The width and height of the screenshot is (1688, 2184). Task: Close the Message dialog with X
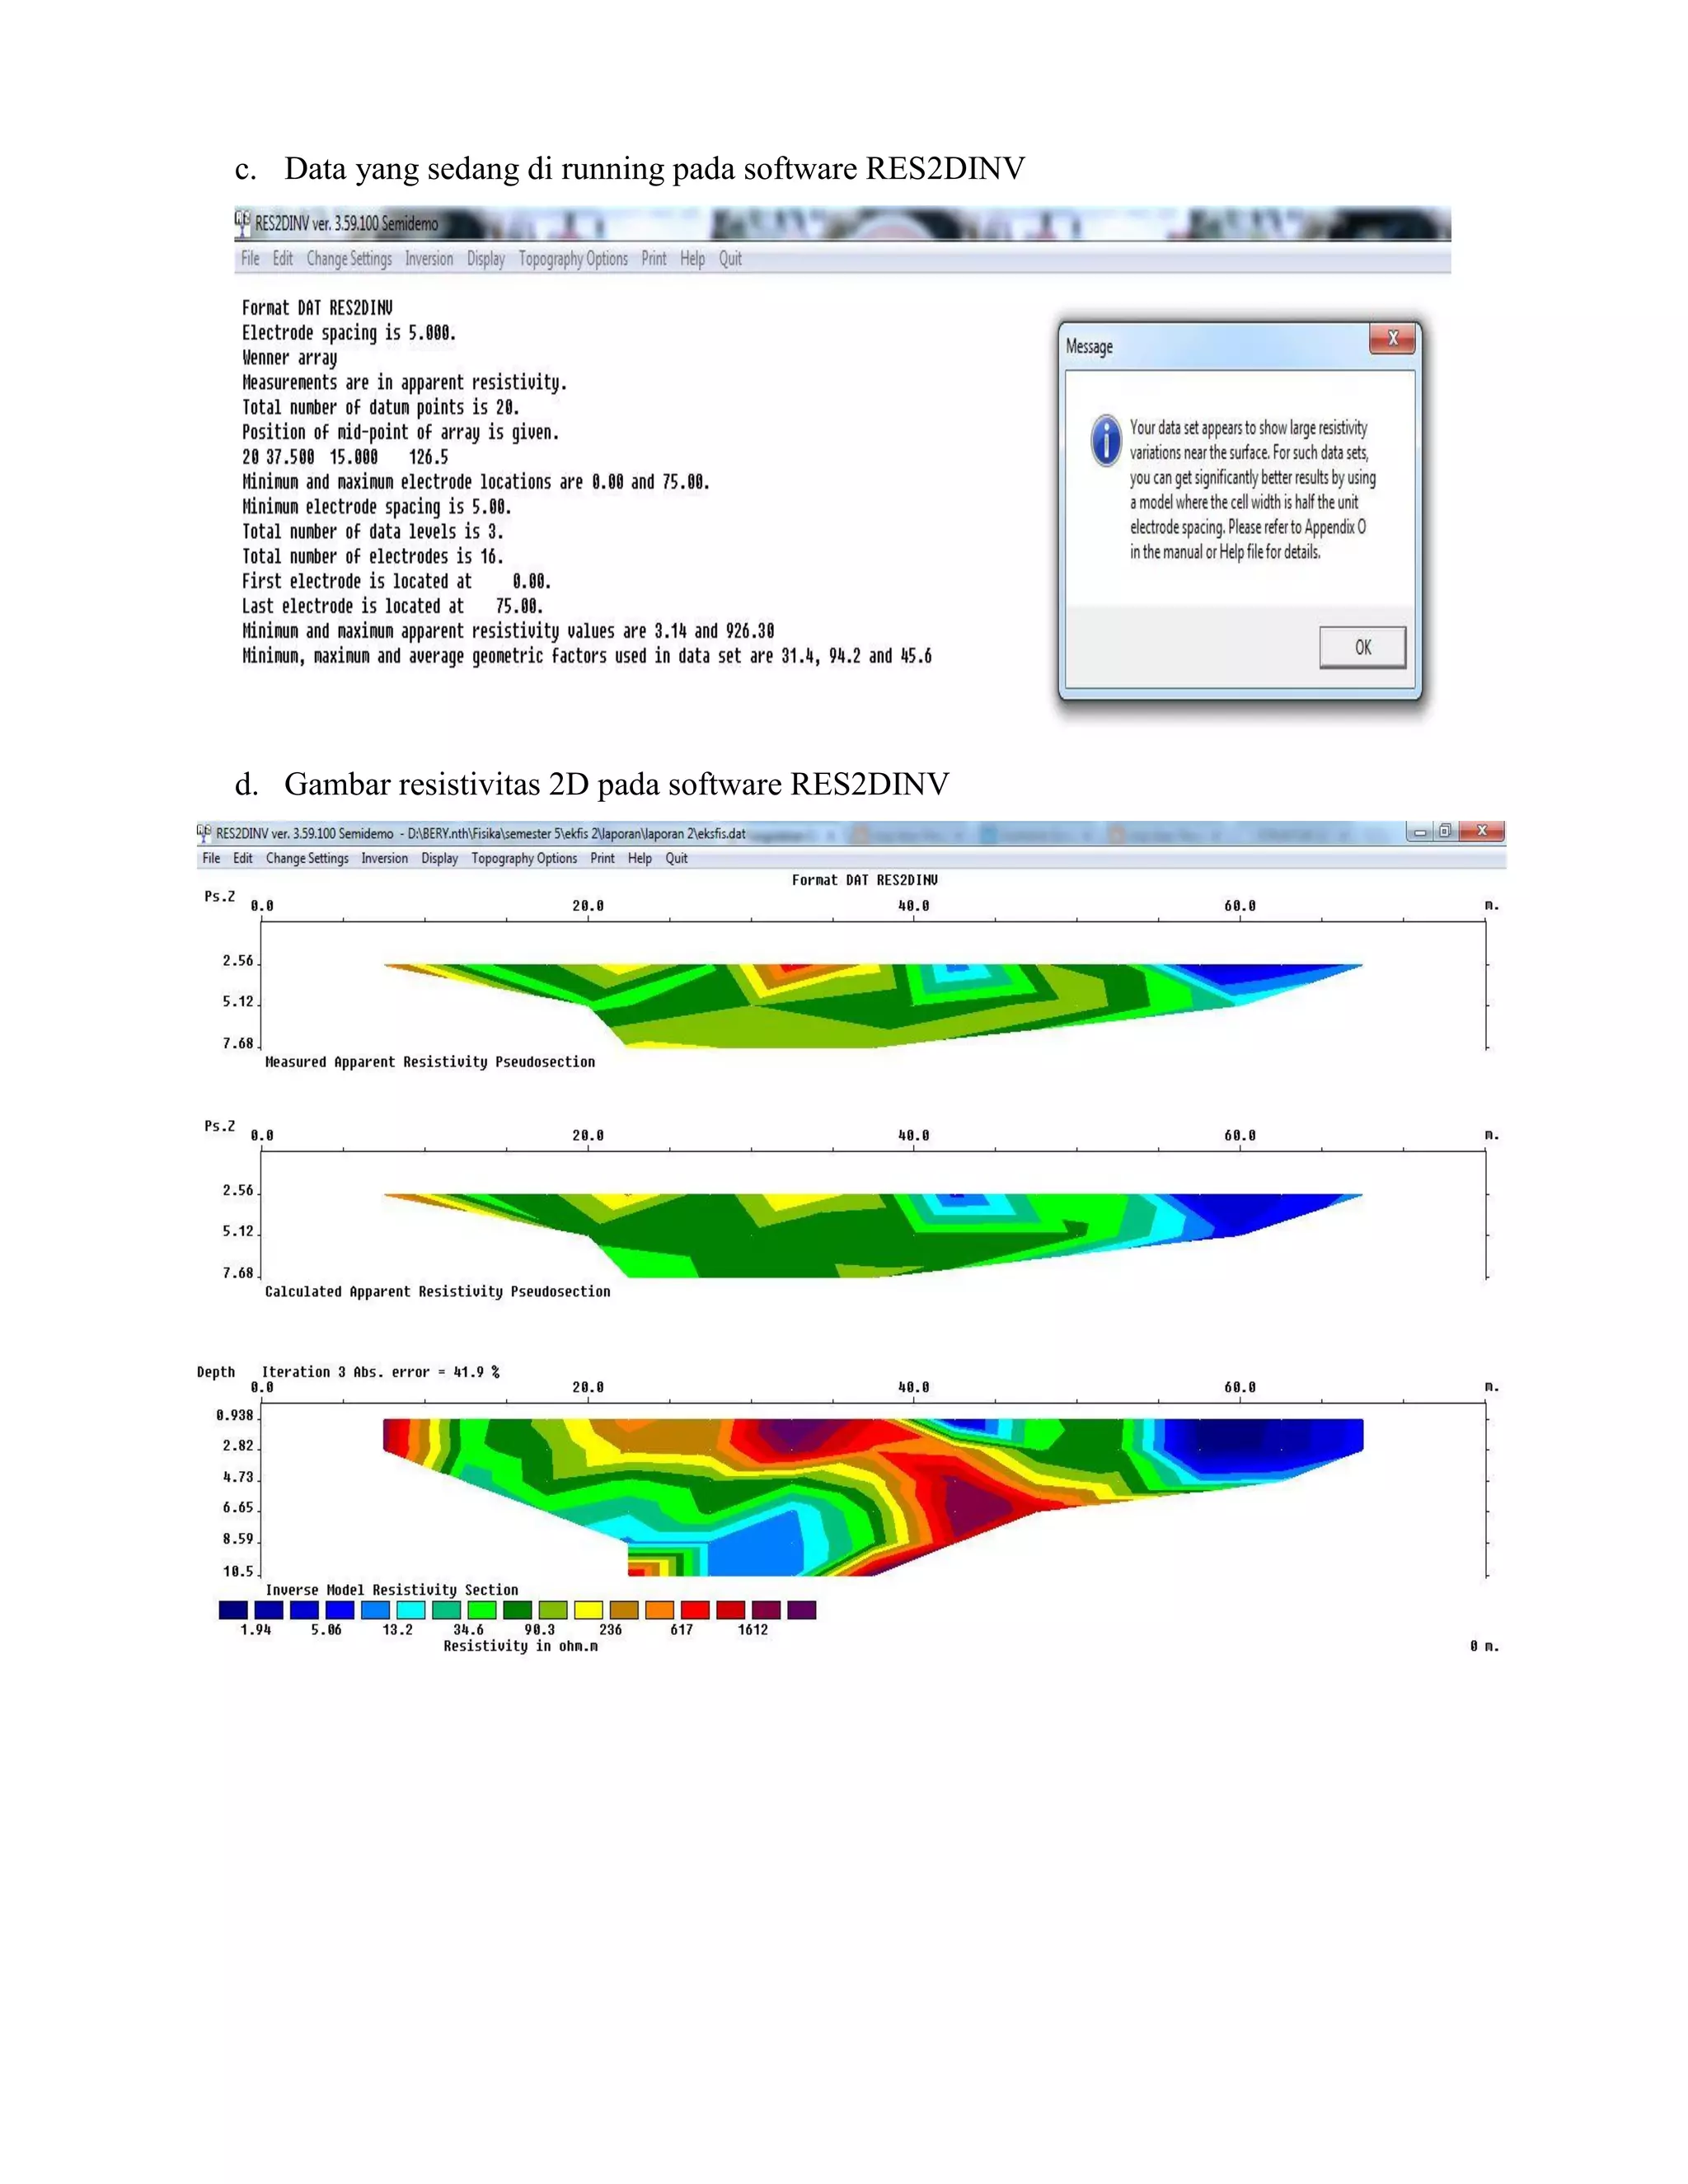pos(1391,339)
